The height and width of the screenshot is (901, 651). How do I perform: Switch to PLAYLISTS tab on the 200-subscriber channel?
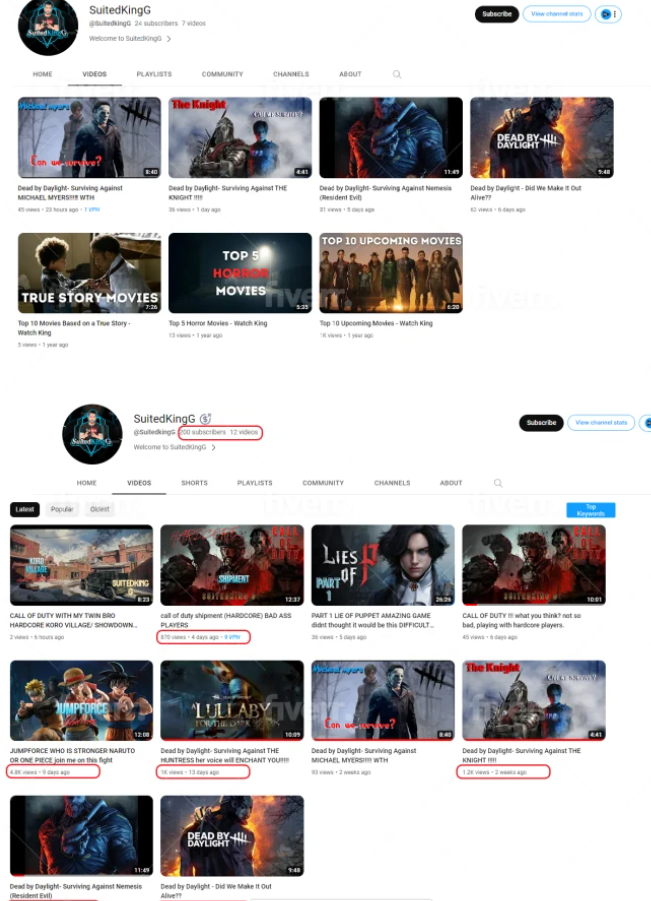(x=254, y=483)
